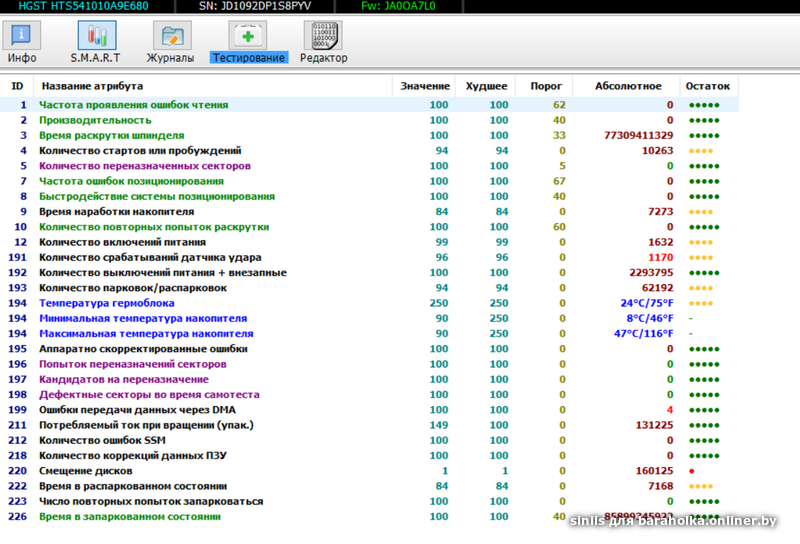Select Время раскрутки шпинделя row
This screenshot has width=800, height=544.
coord(369,135)
